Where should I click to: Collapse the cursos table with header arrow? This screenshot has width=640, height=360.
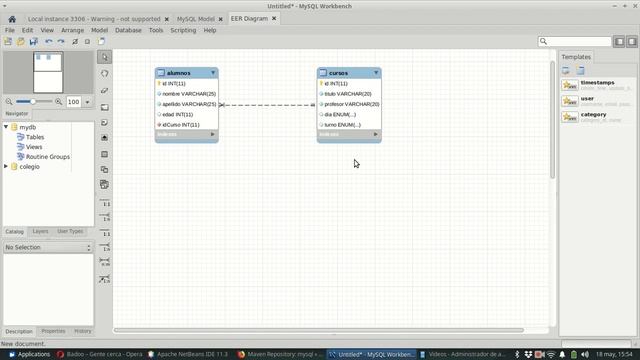pos(376,73)
